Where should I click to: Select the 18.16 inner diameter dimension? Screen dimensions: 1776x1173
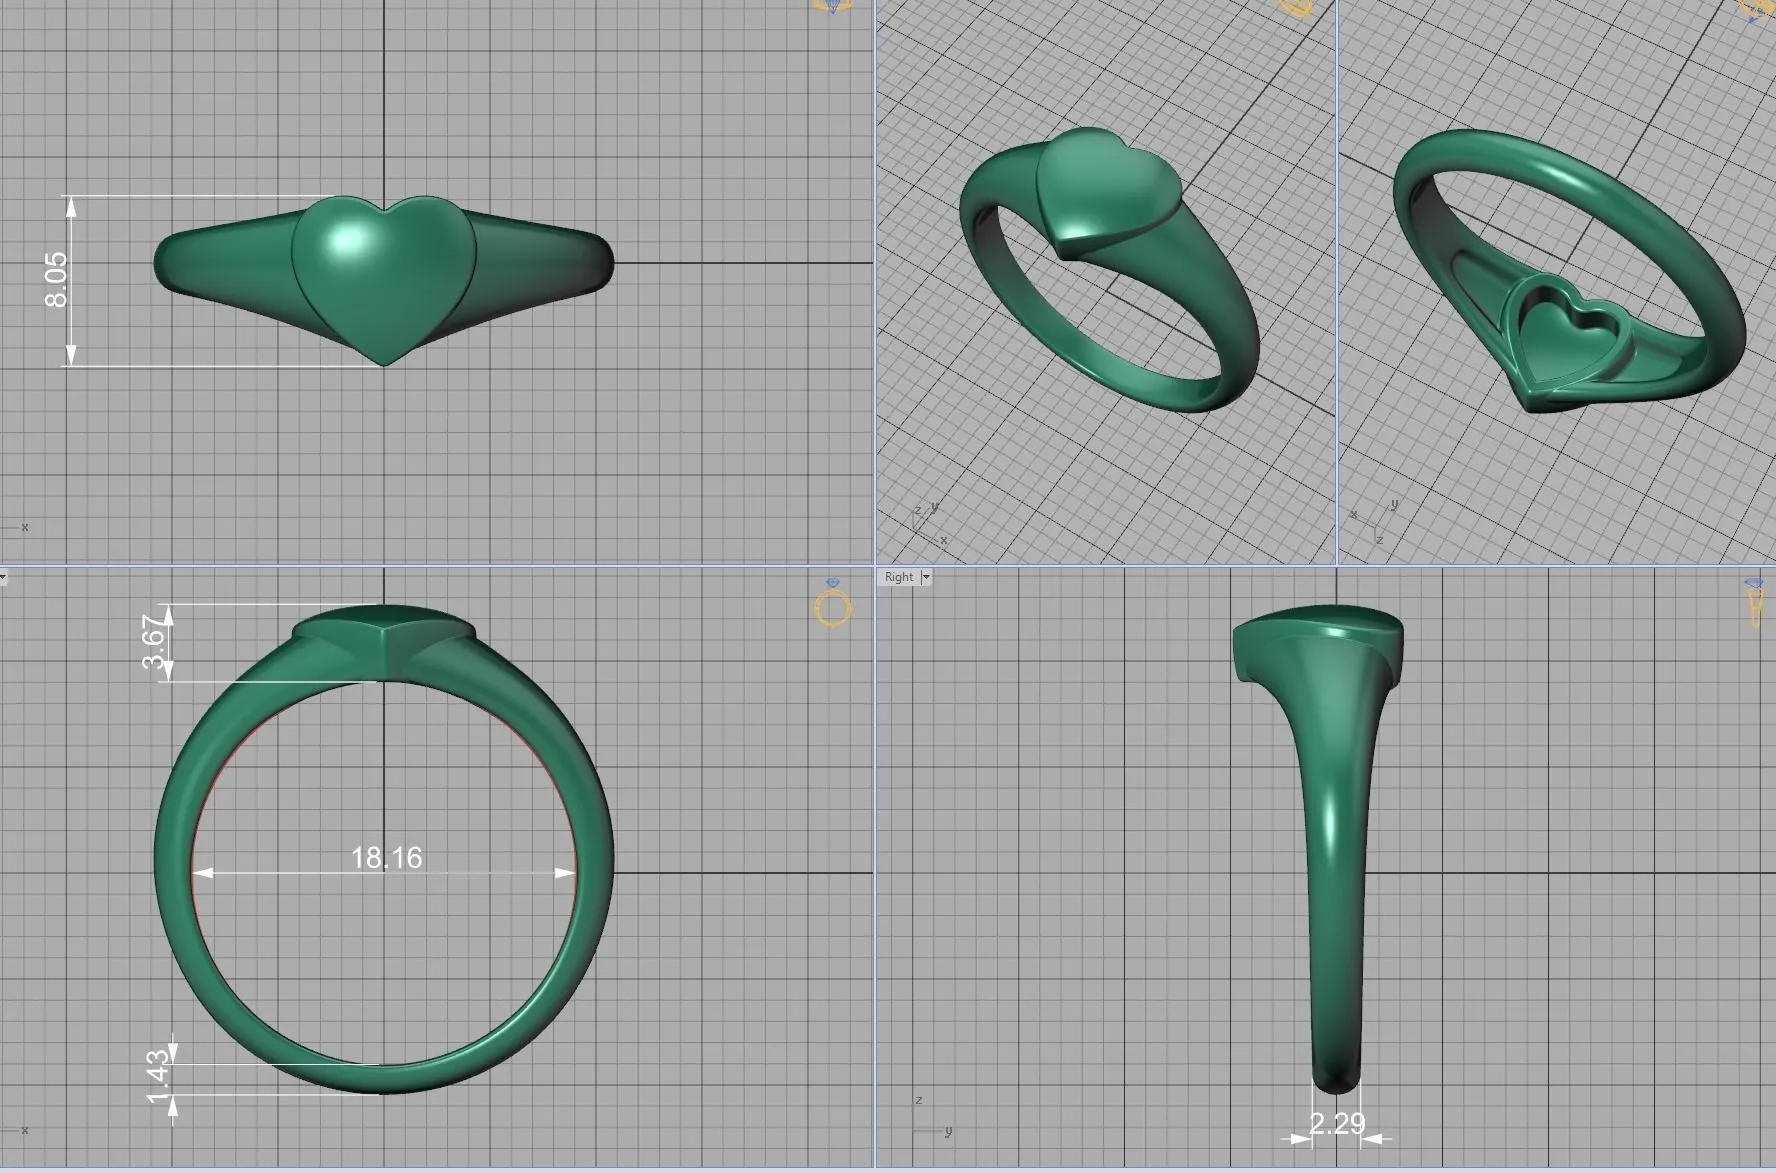(386, 858)
